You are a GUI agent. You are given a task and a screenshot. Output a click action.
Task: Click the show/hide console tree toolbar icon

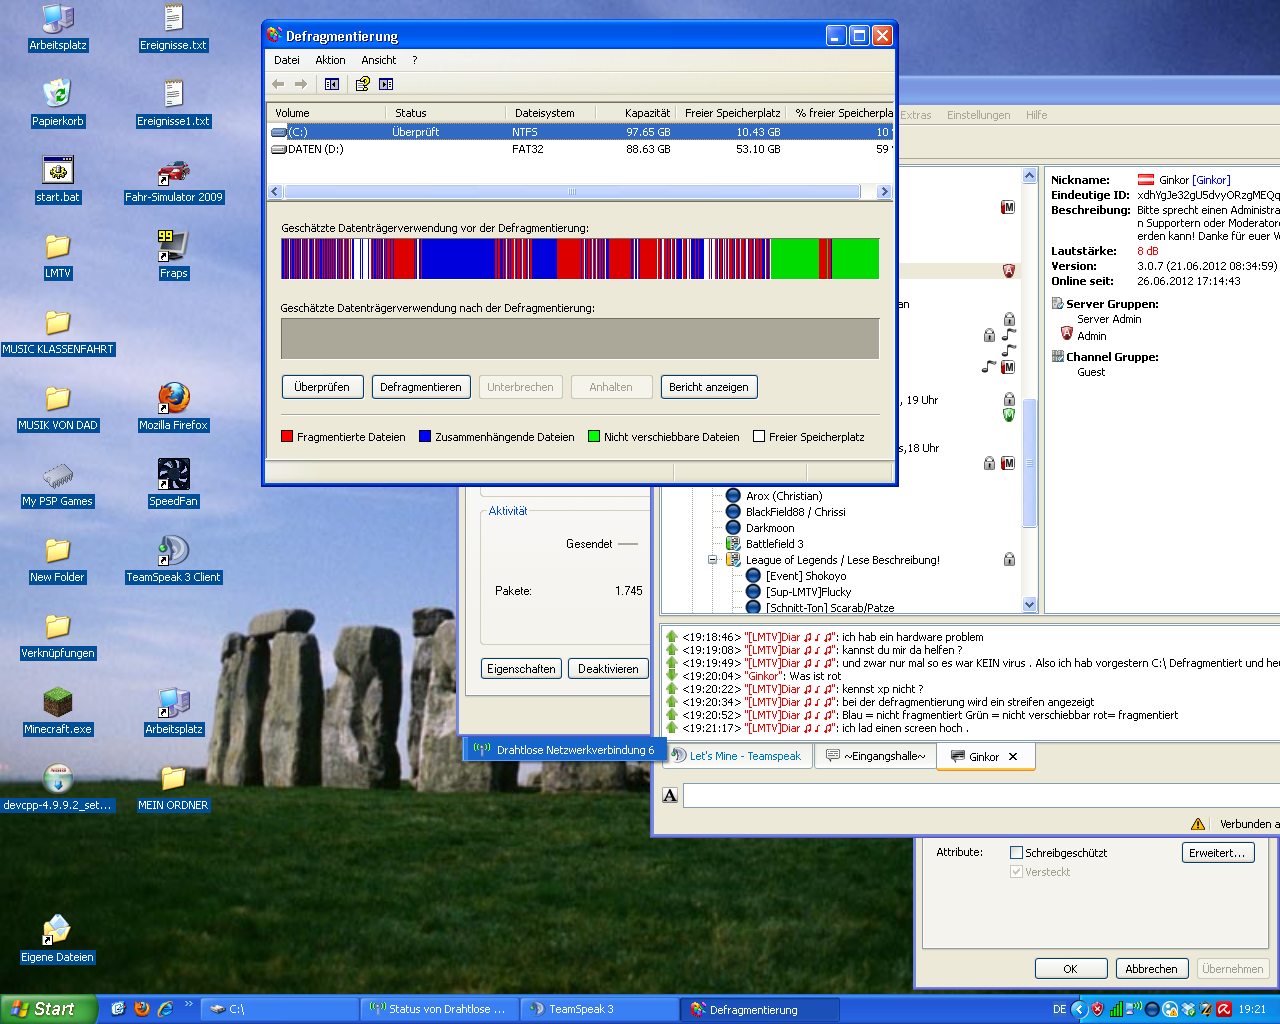pos(332,84)
